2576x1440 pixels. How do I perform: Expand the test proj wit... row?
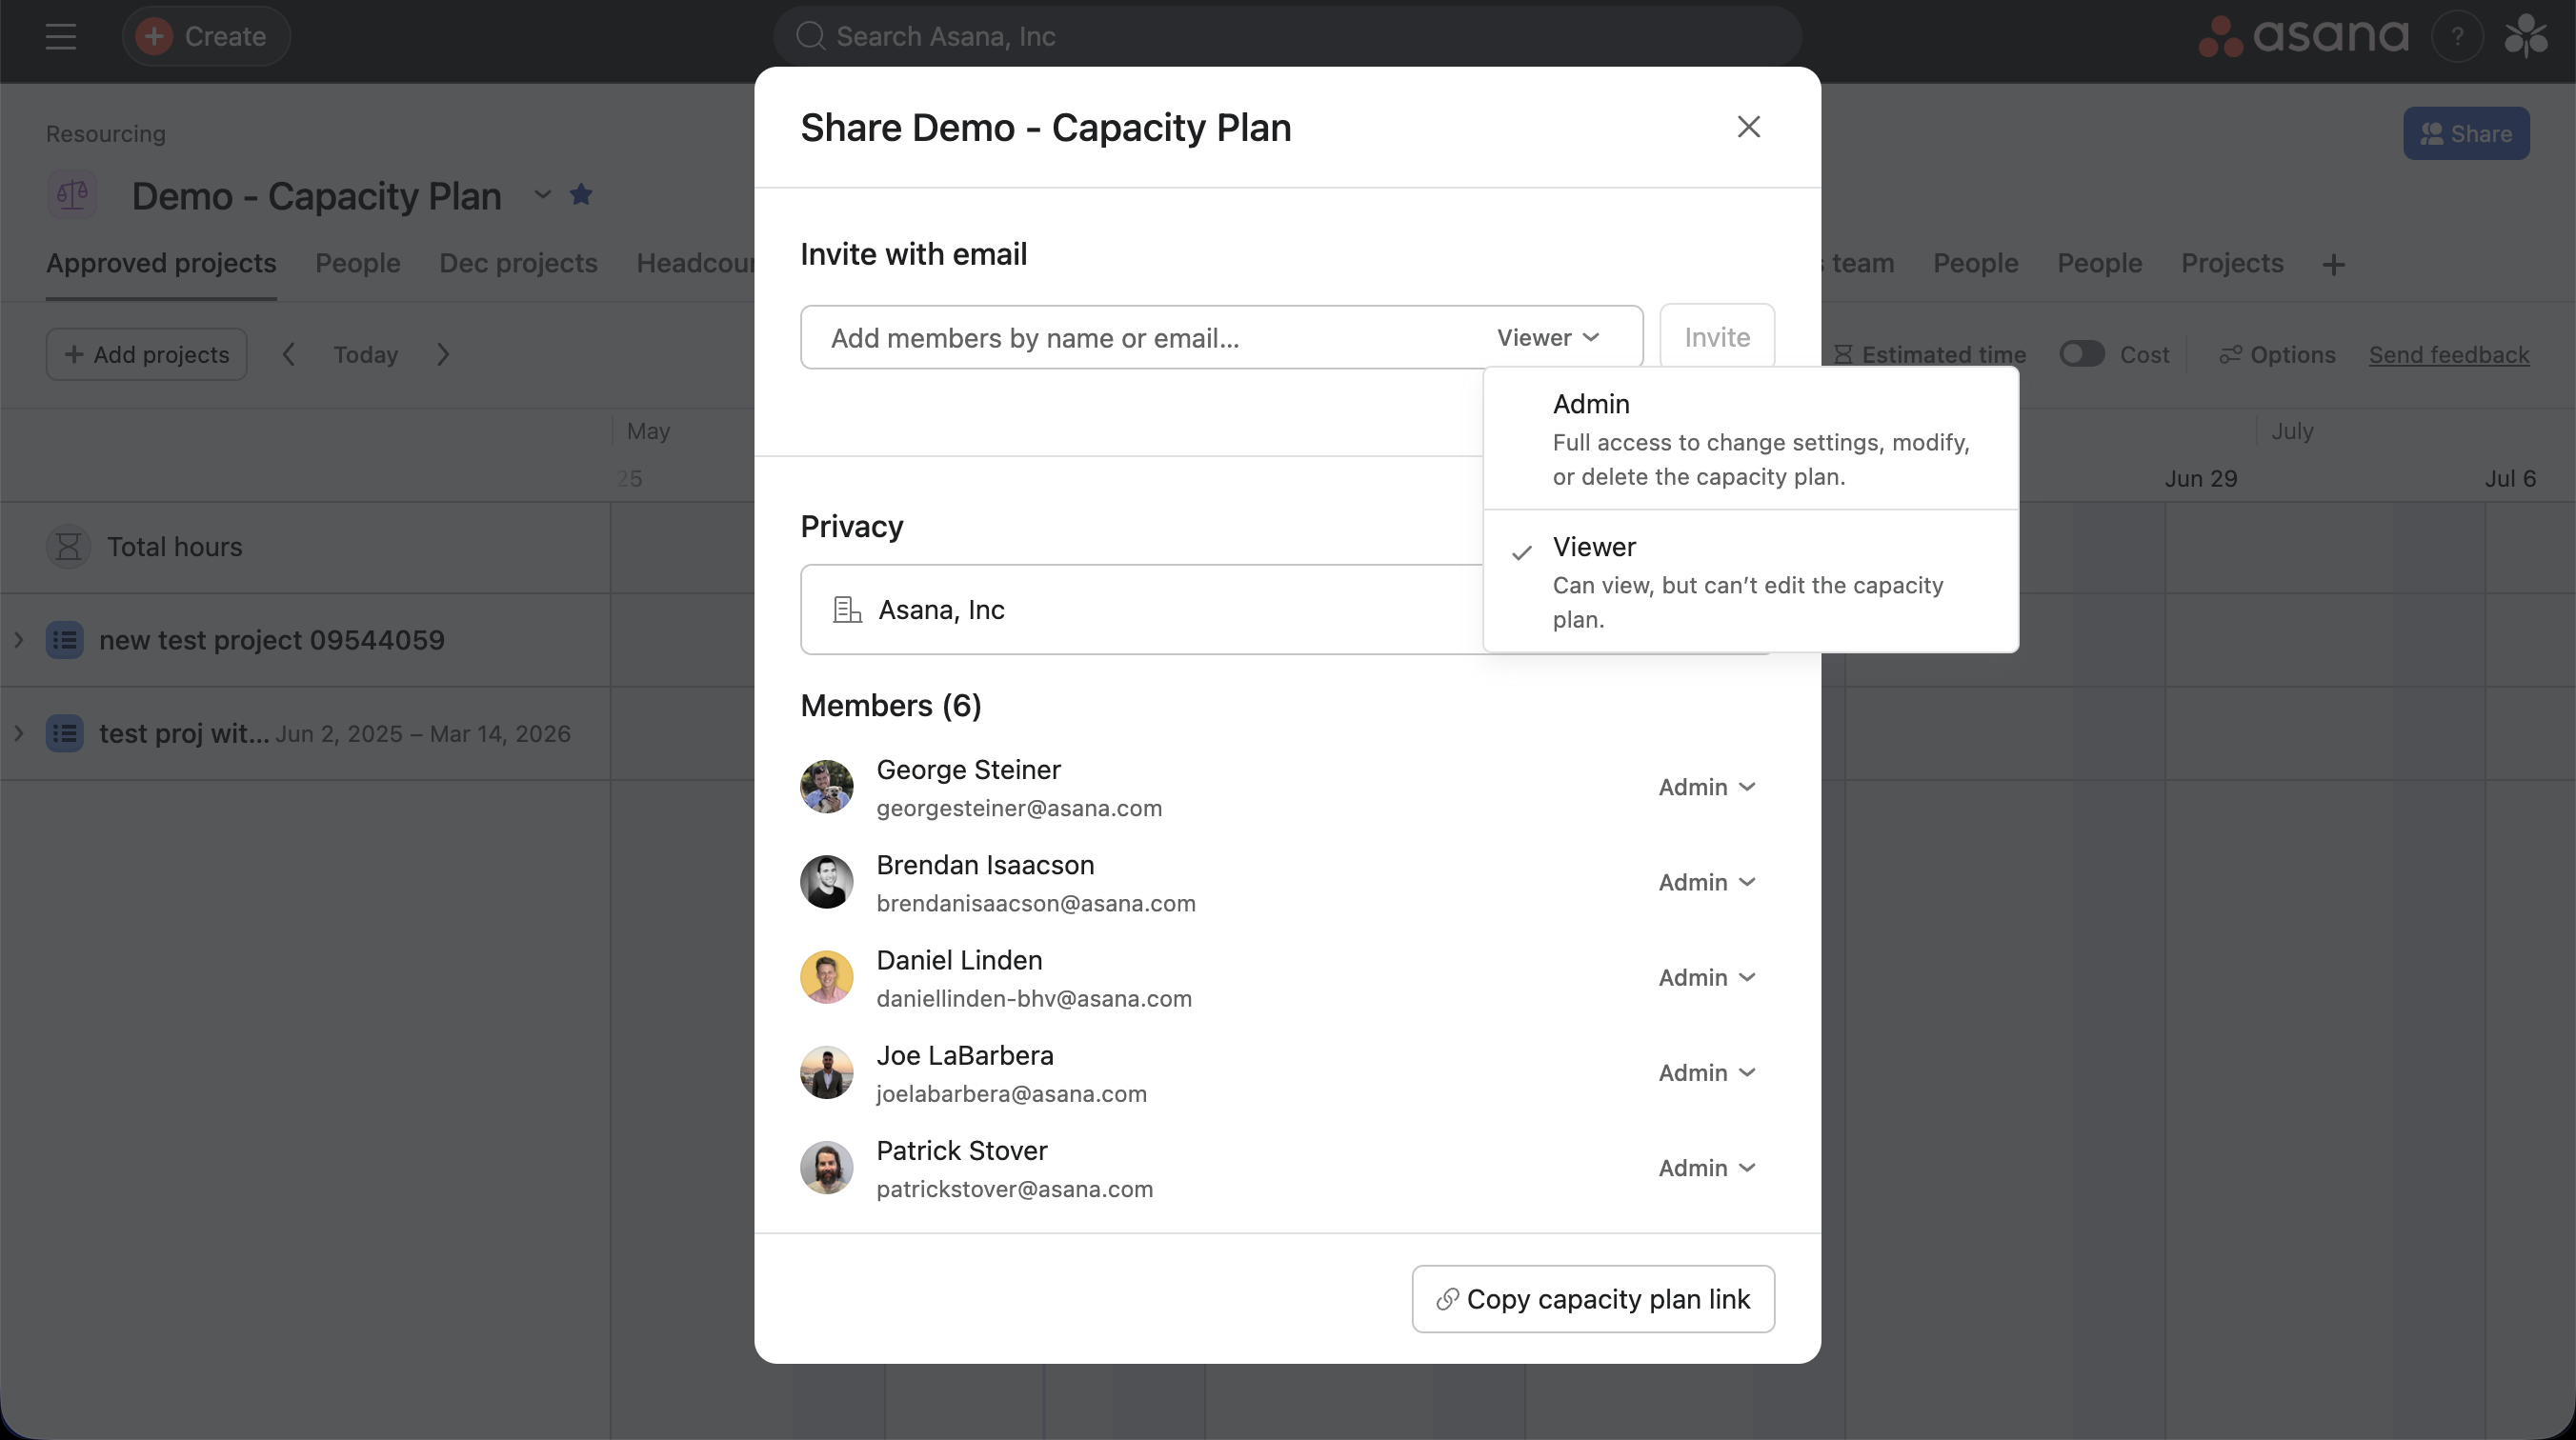click(18, 733)
